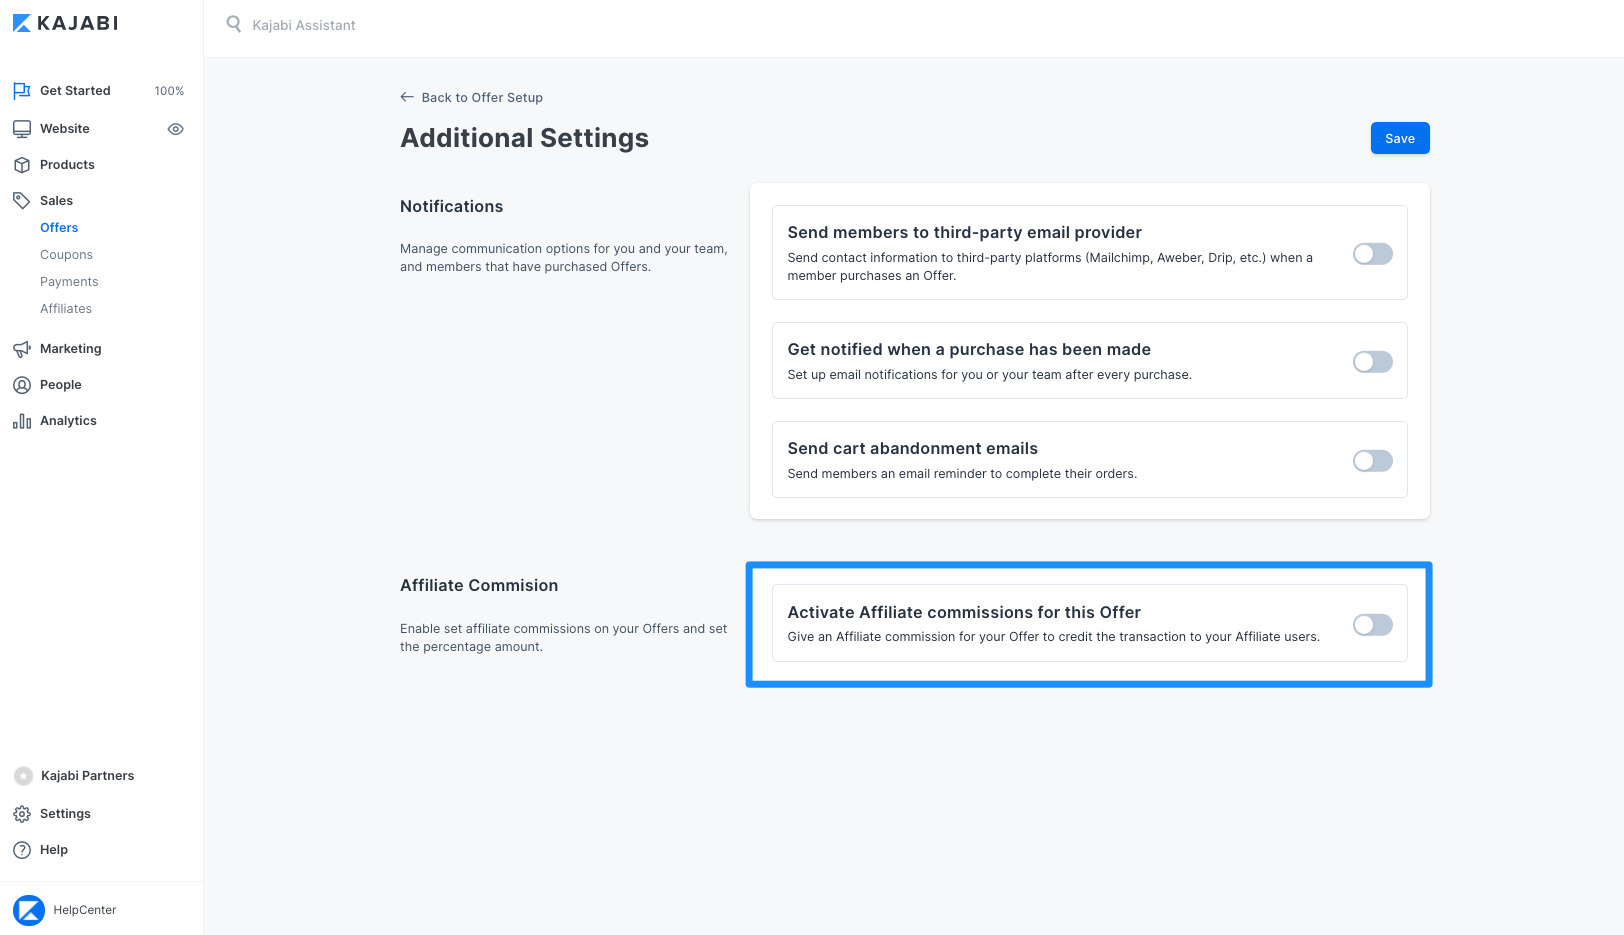The height and width of the screenshot is (935, 1624).
Task: Click the blue Save button
Action: [1400, 138]
